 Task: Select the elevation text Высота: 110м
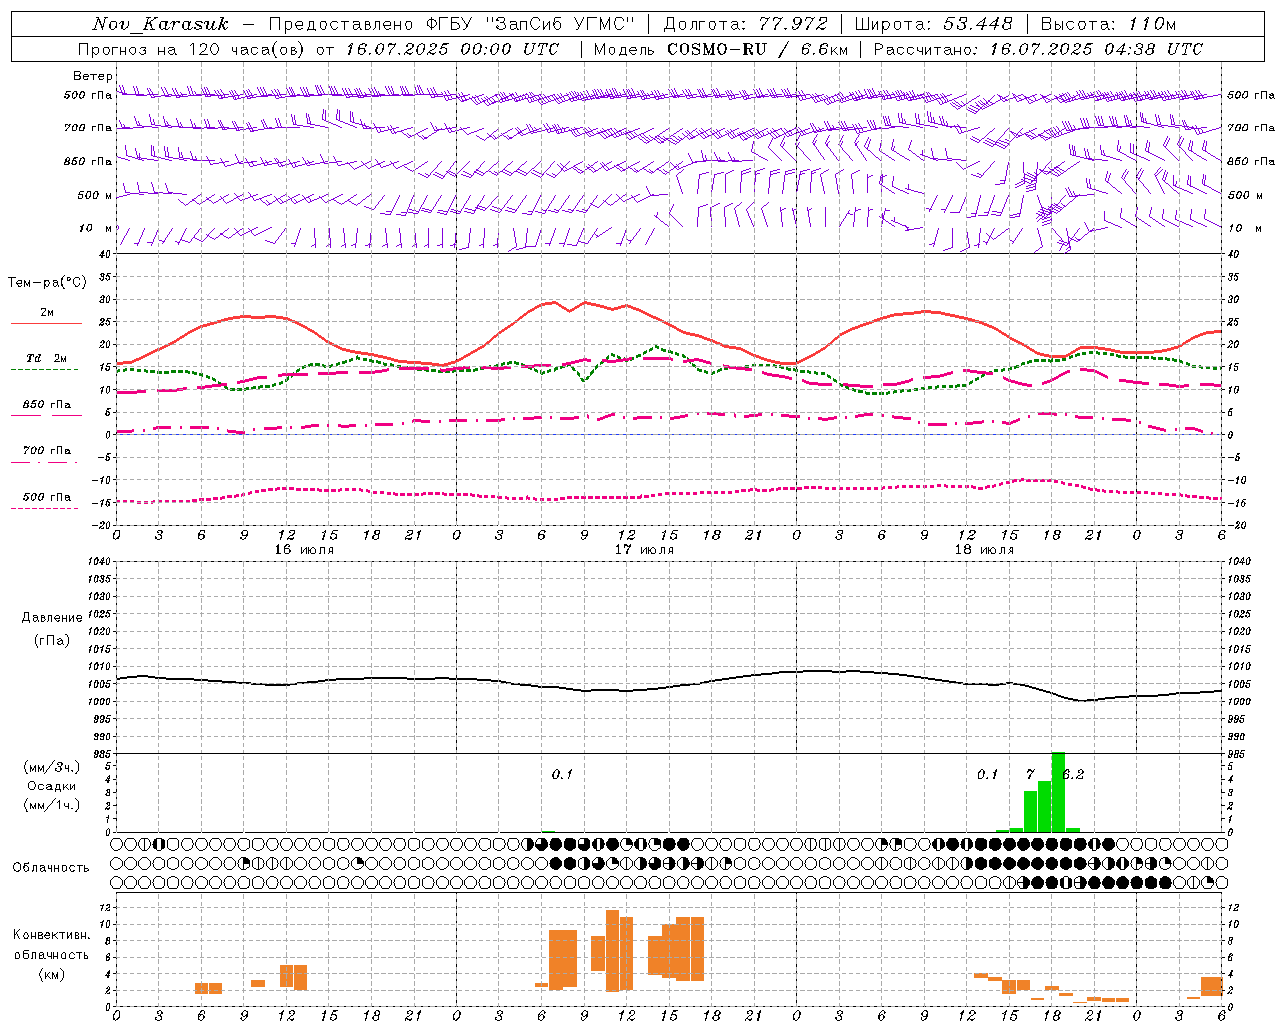coord(1108,24)
